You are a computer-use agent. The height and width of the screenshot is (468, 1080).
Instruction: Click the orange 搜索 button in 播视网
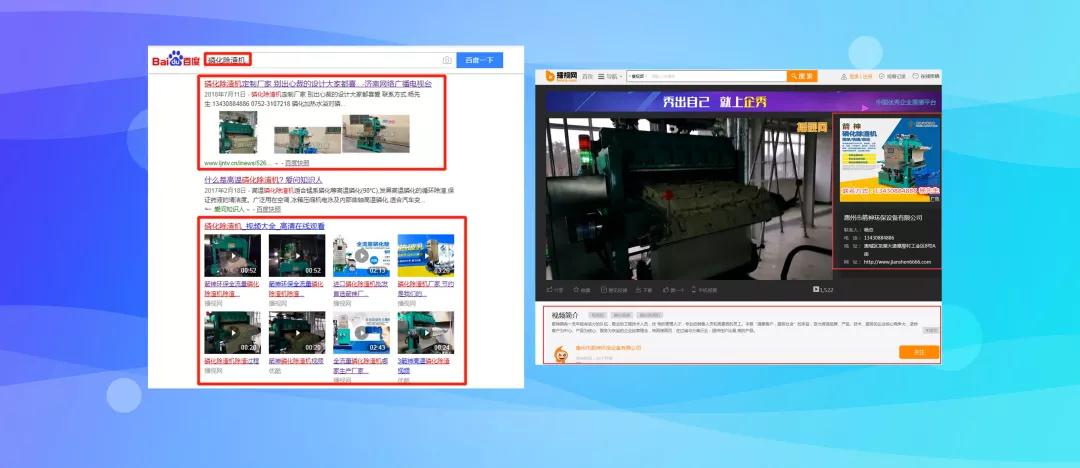pyautogui.click(x=802, y=76)
